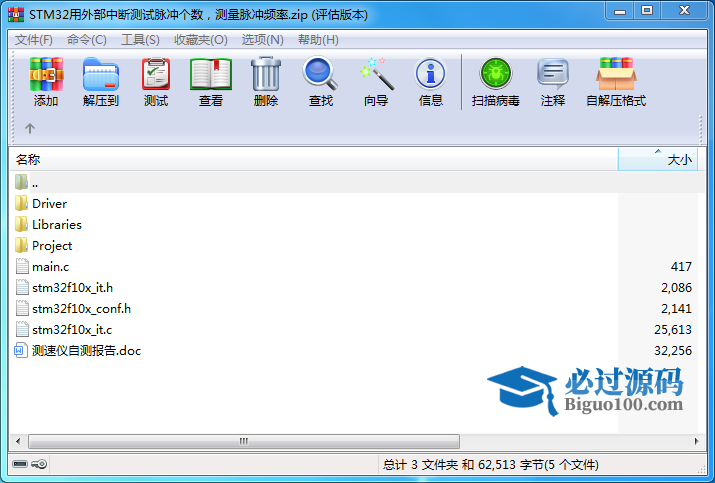Click the SFX (自解压格式) icon
Image resolution: width=715 pixels, height=483 pixels.
point(616,74)
